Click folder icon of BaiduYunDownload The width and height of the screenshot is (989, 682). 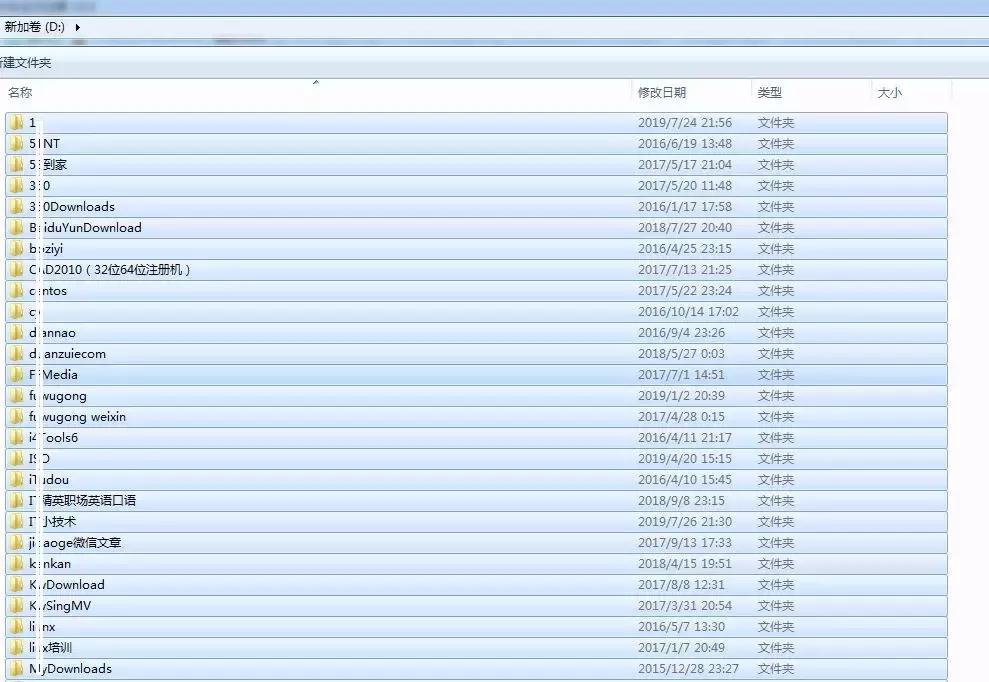[x=17, y=228]
